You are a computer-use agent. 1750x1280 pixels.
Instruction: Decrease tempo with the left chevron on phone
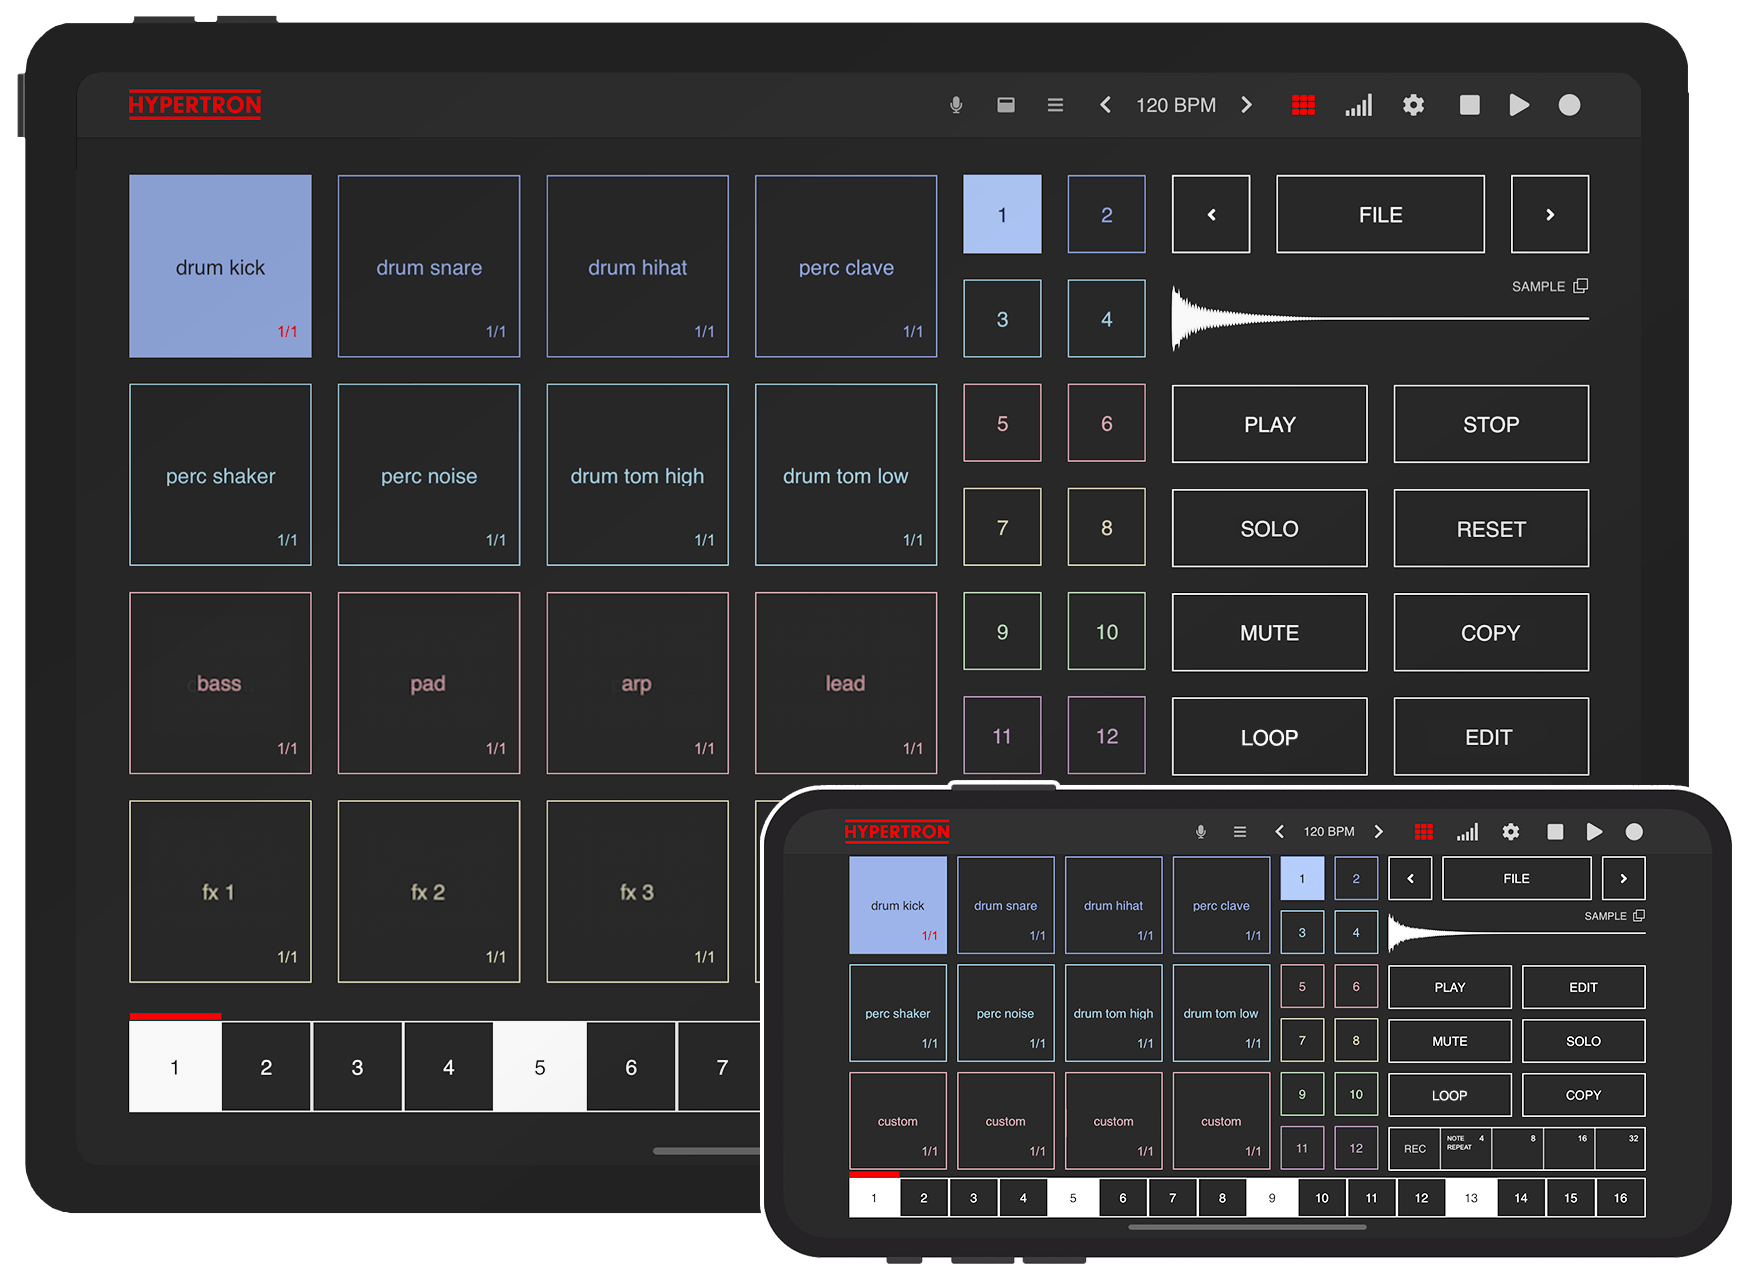(1279, 832)
